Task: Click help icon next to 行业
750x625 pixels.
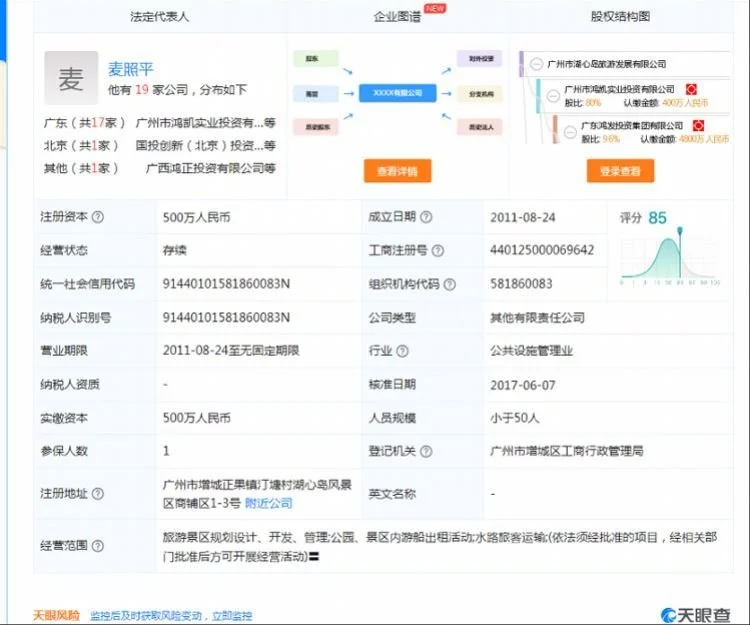Action: coord(403,351)
